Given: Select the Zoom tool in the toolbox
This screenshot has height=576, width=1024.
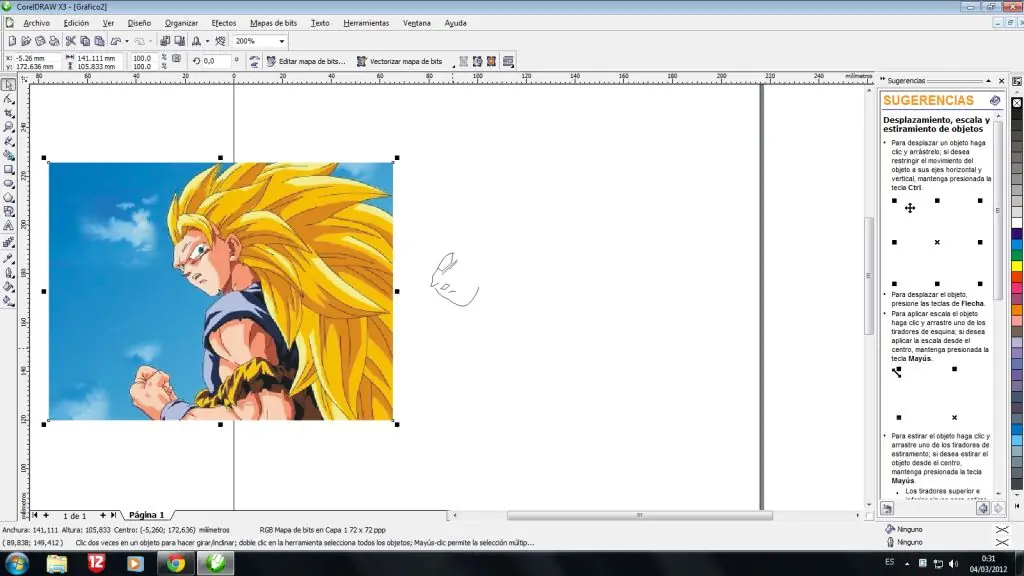Looking at the screenshot, I should (x=9, y=127).
